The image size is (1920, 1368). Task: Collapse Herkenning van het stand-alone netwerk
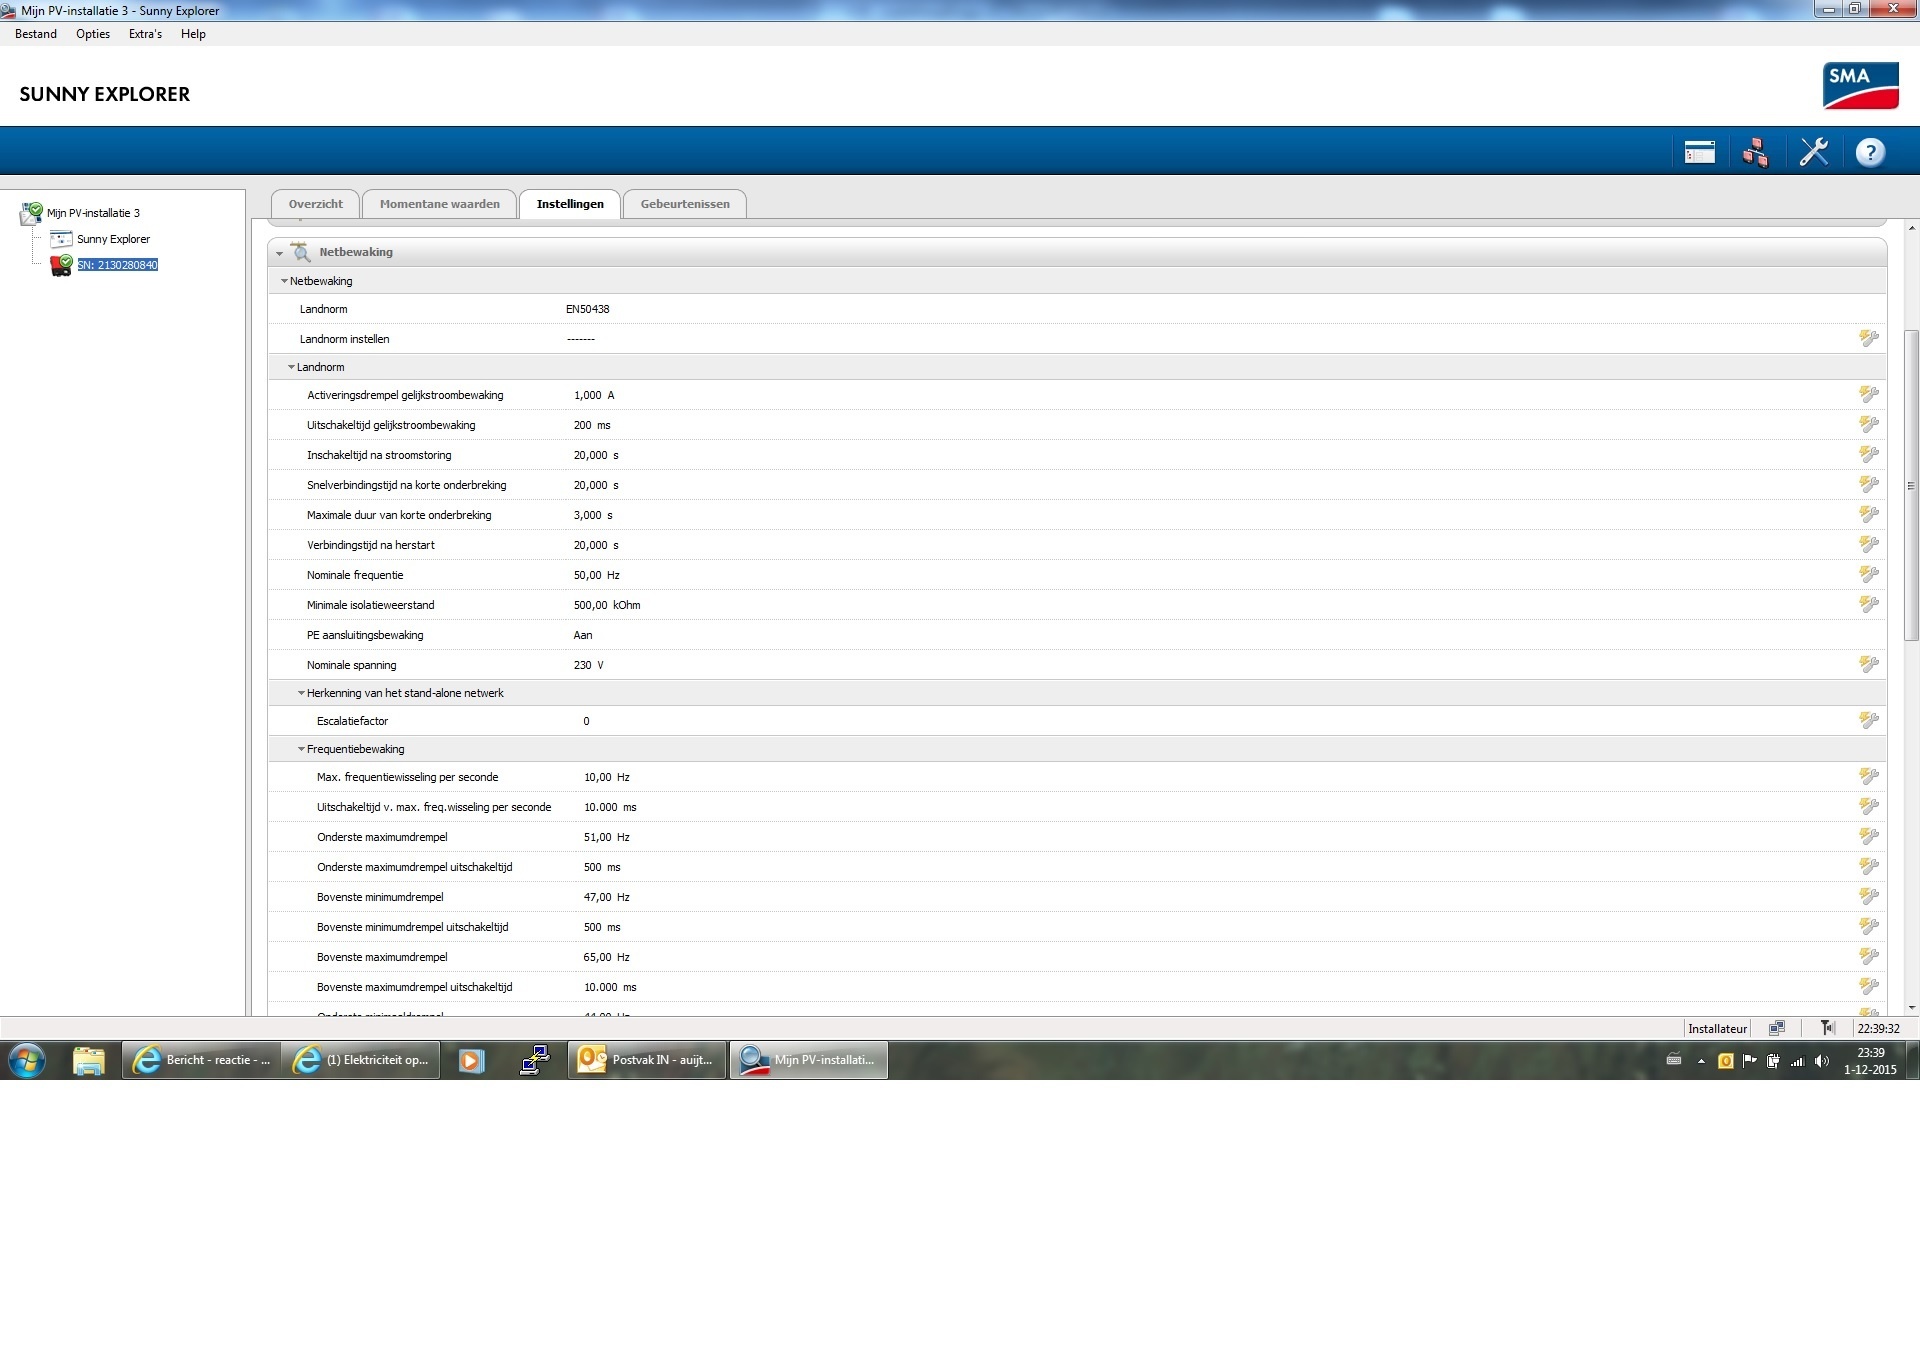[x=301, y=693]
